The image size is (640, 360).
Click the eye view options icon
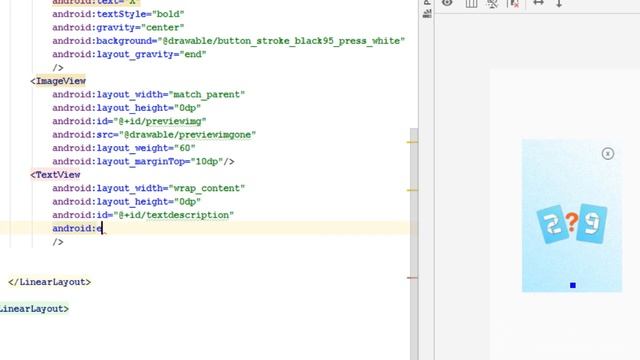447,3
